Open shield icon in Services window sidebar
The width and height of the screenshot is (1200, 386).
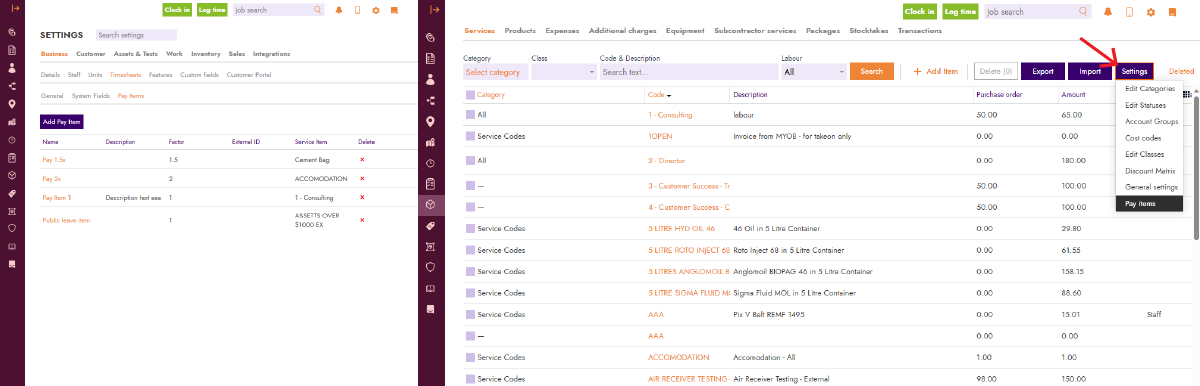(430, 267)
